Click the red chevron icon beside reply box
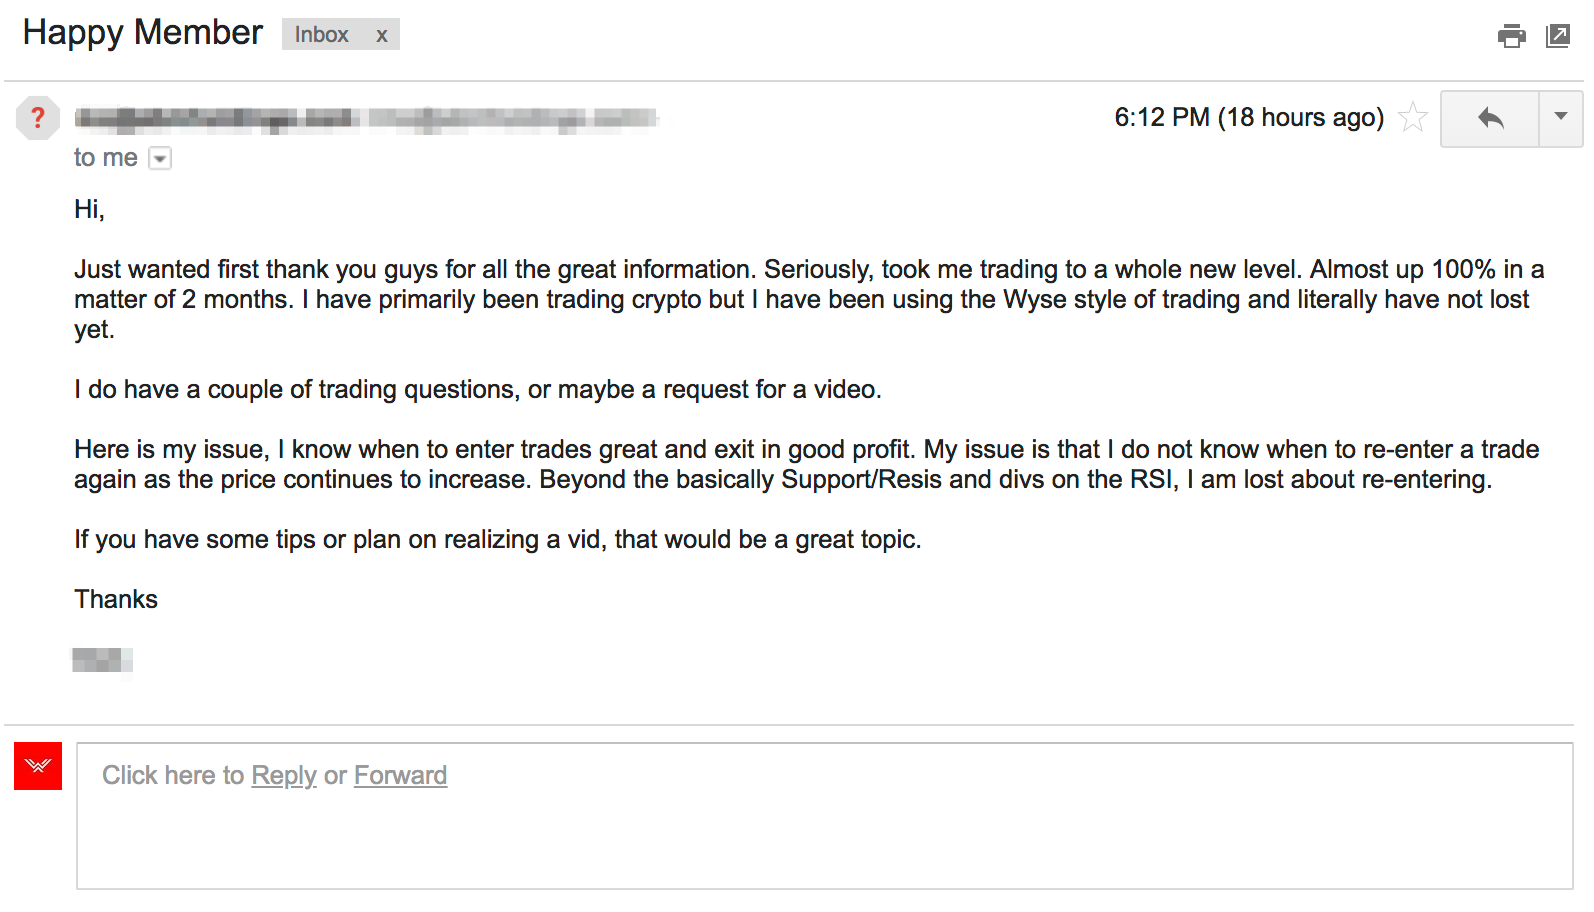Image resolution: width=1594 pixels, height=912 pixels. [37, 768]
